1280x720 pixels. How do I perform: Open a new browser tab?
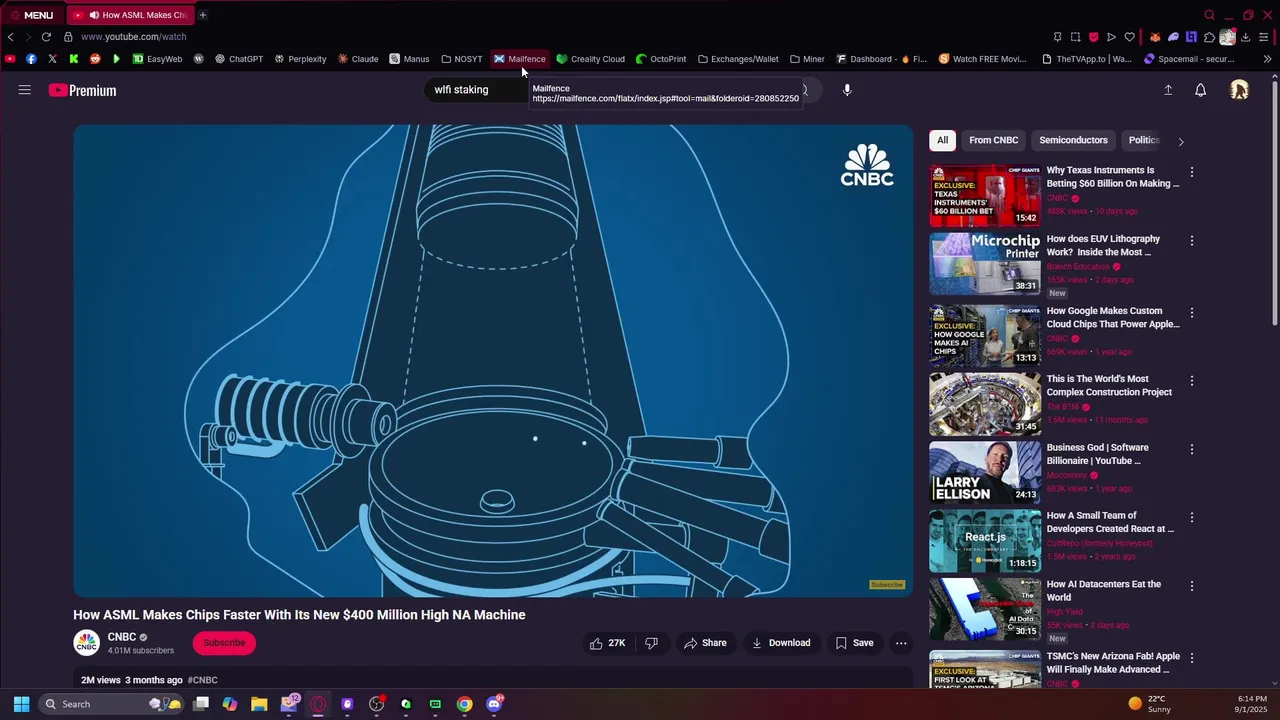(202, 15)
